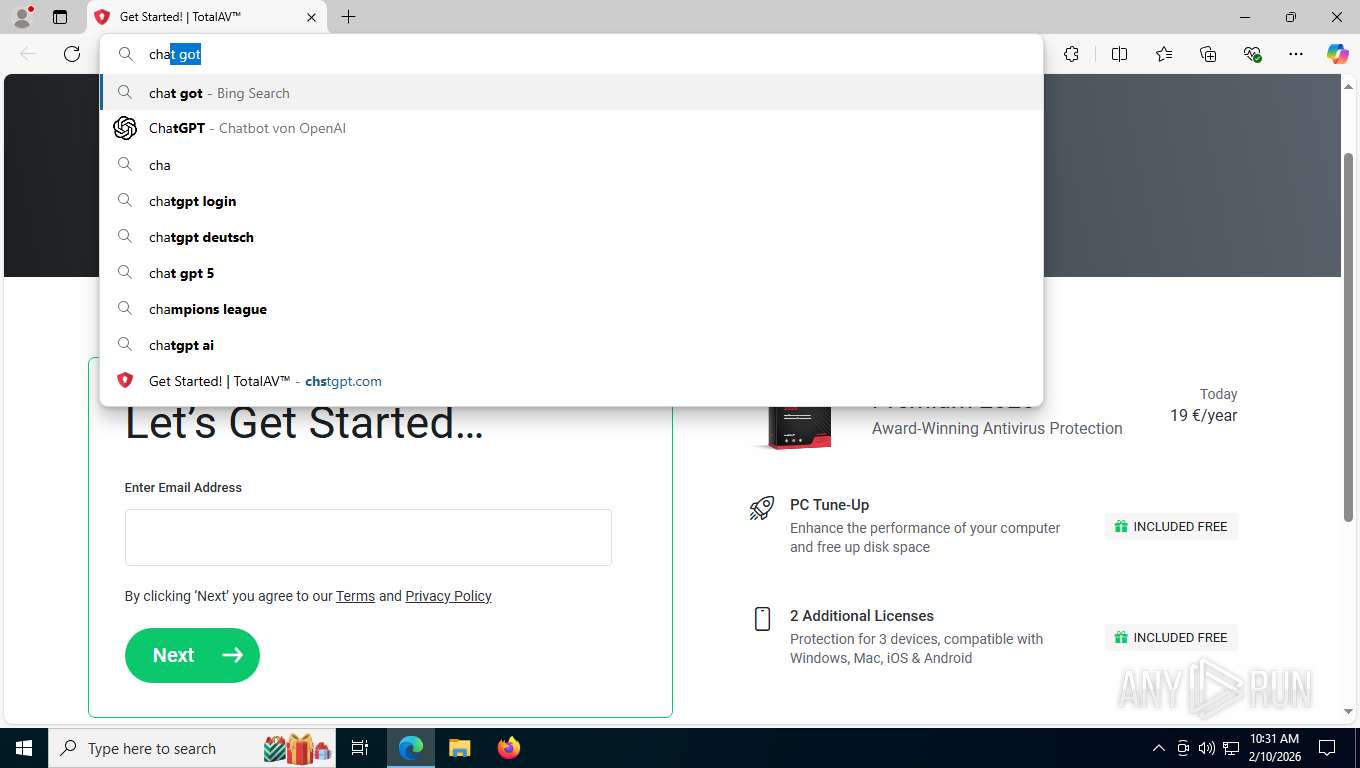
Task: Click the antivirus product box image
Action: coord(798,427)
